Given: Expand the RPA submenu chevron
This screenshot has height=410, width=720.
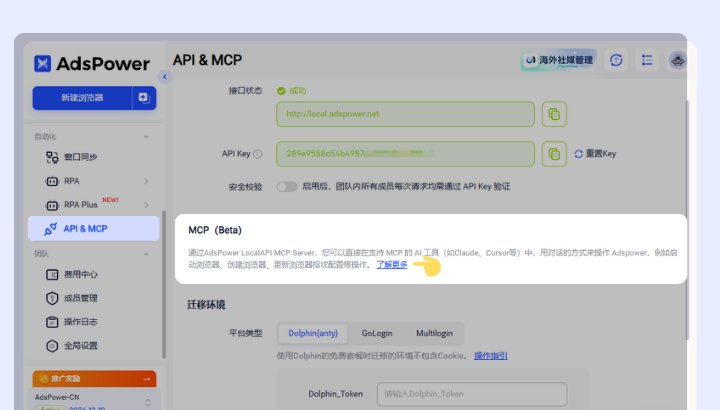Looking at the screenshot, I should tap(146, 181).
